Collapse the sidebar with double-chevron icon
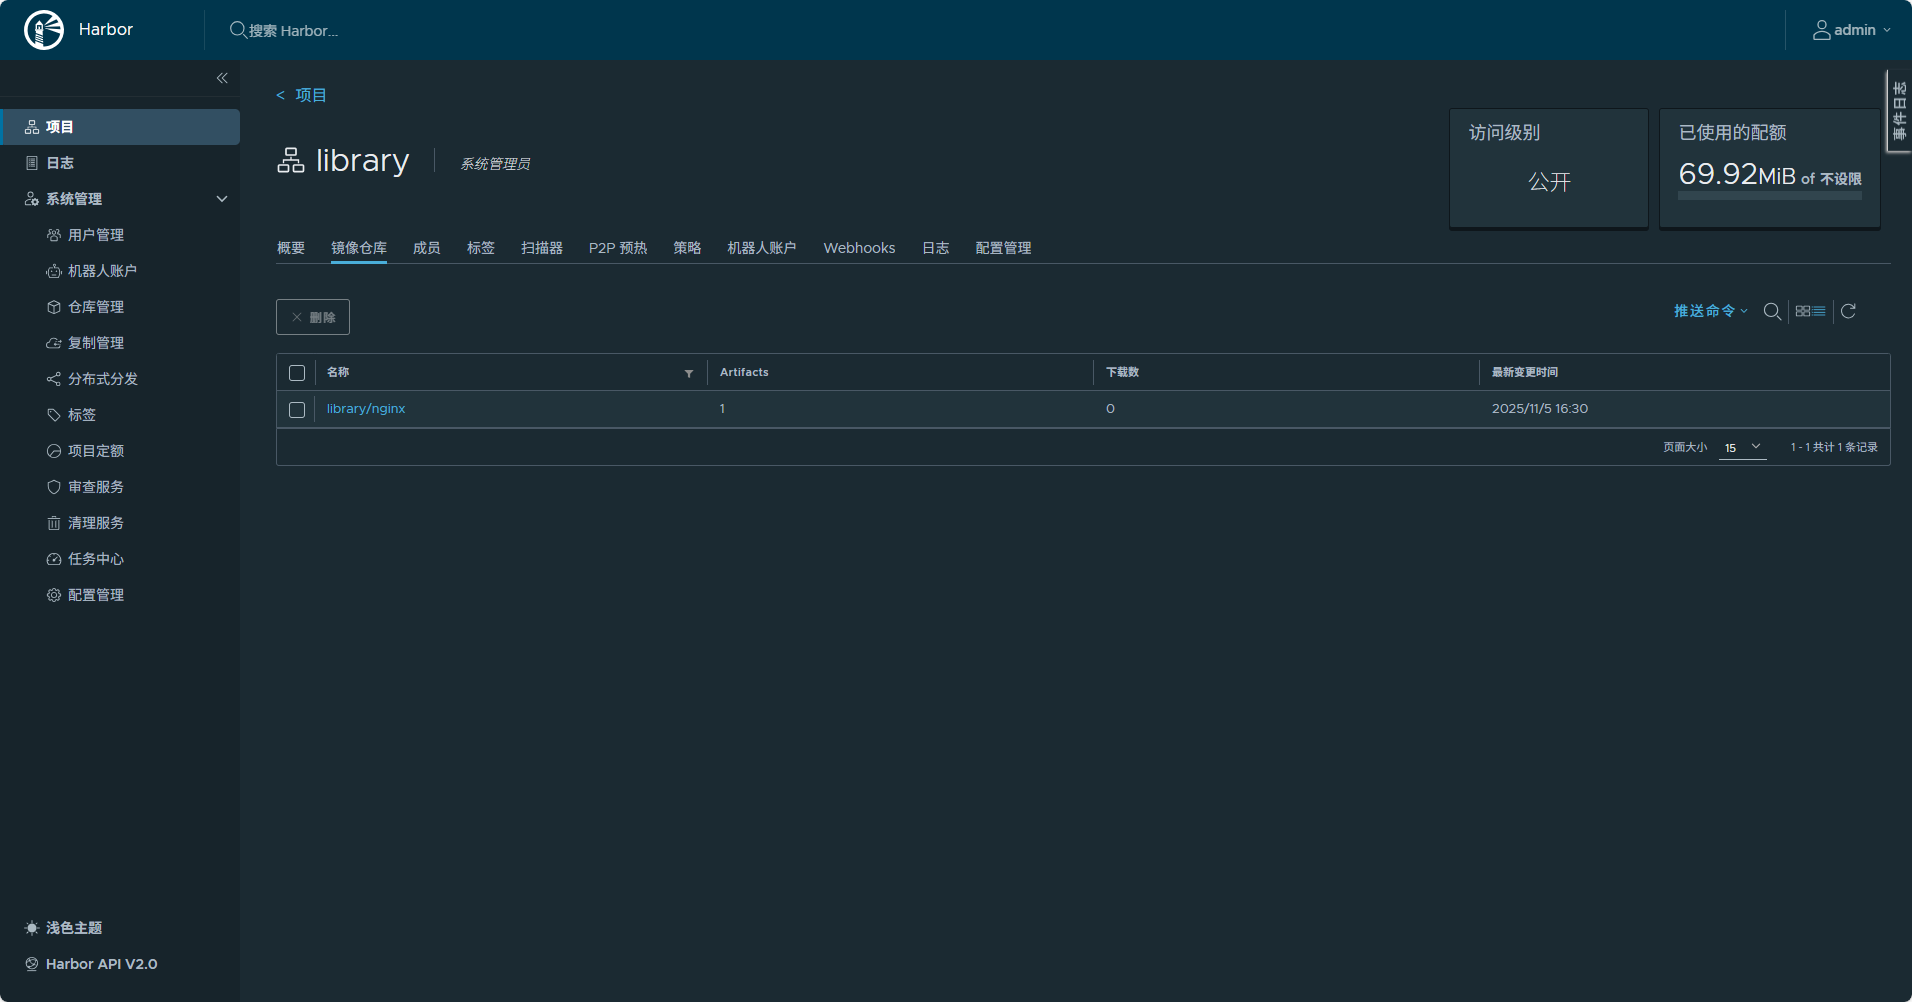The height and width of the screenshot is (1002, 1912). (222, 78)
